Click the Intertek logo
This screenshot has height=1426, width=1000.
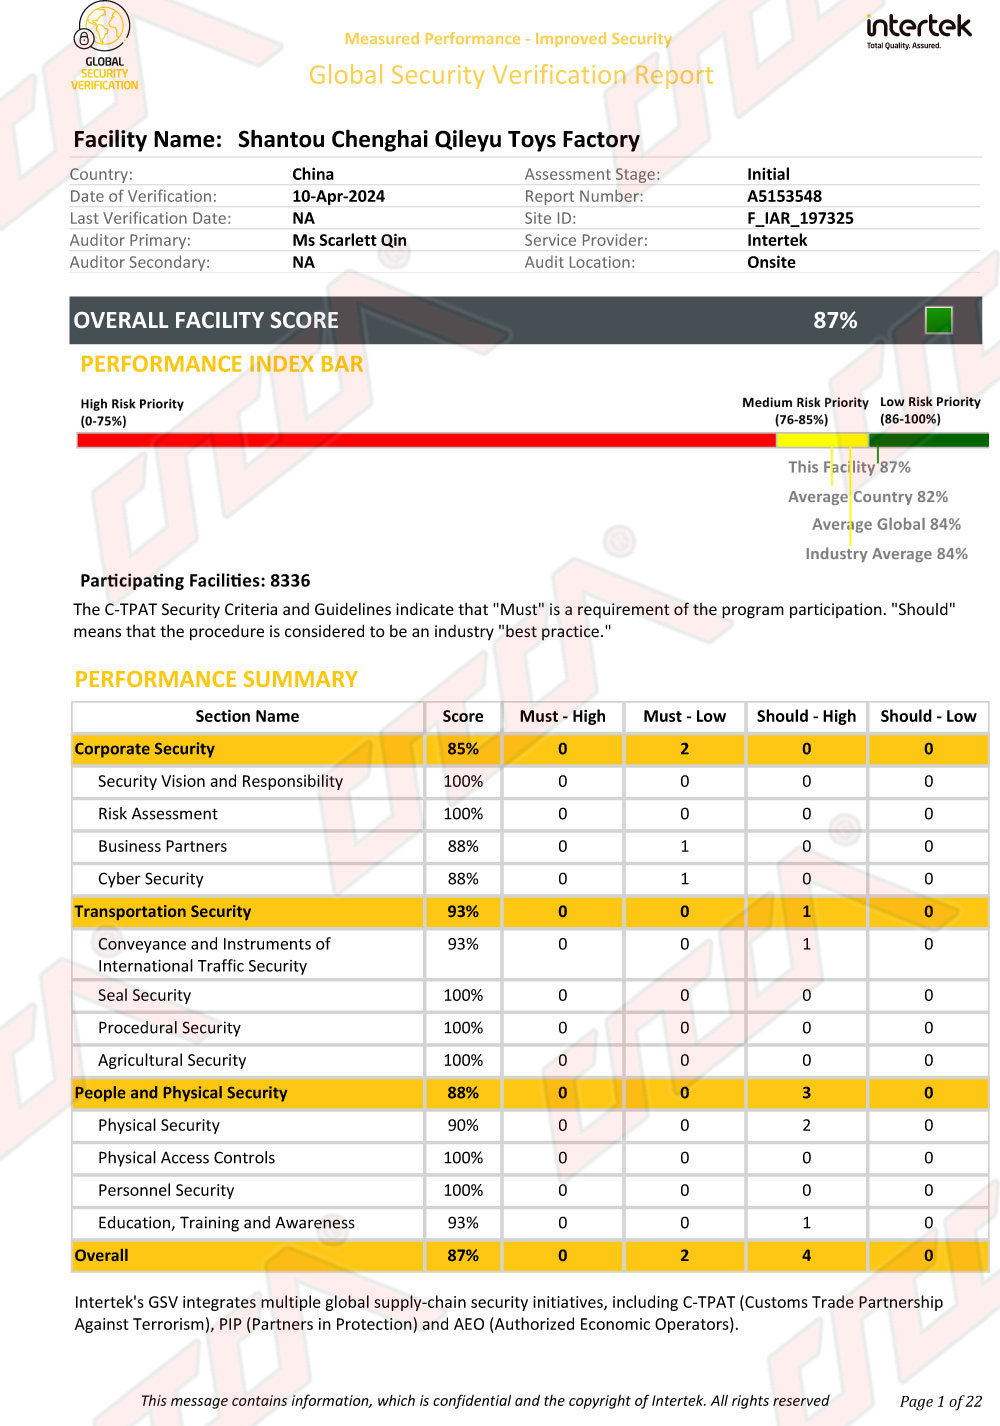(x=918, y=31)
